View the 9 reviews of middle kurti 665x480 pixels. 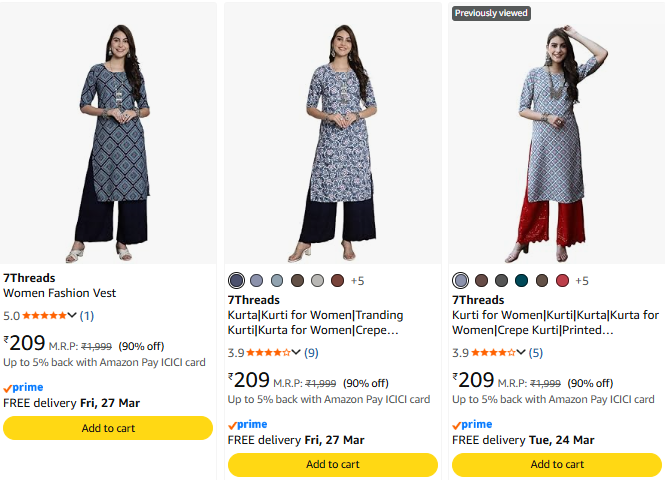pyautogui.click(x=312, y=352)
